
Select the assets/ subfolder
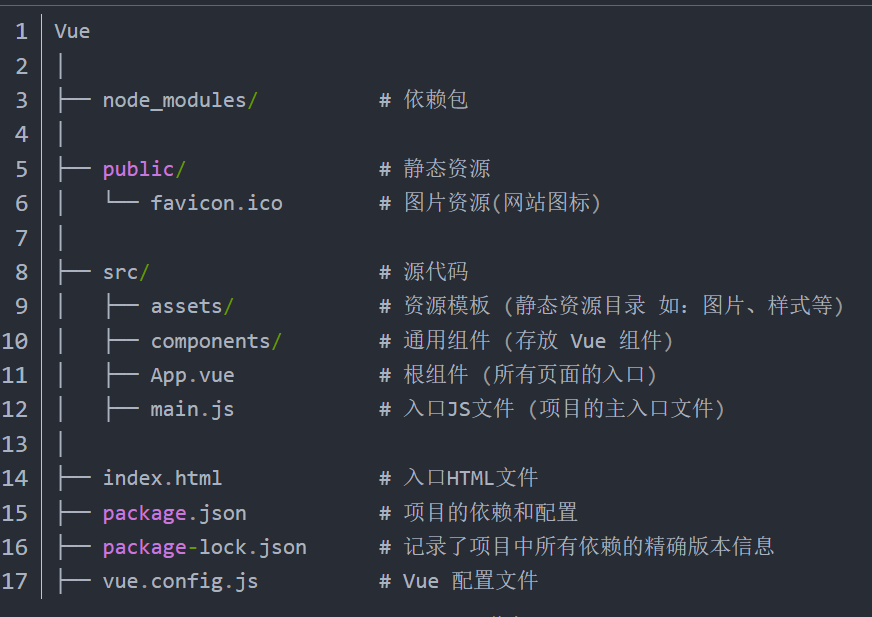coord(192,307)
